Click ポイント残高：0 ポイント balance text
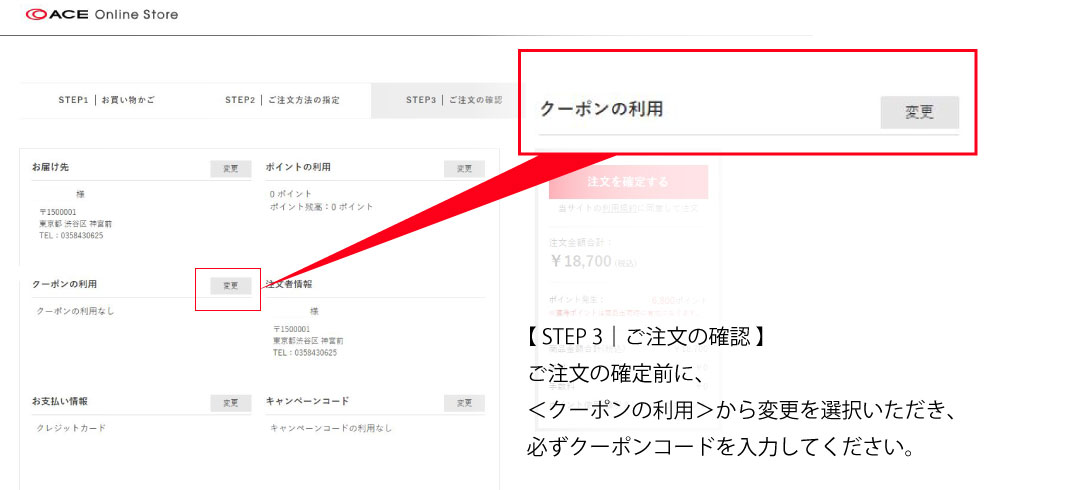The image size is (1070, 490). click(x=321, y=206)
